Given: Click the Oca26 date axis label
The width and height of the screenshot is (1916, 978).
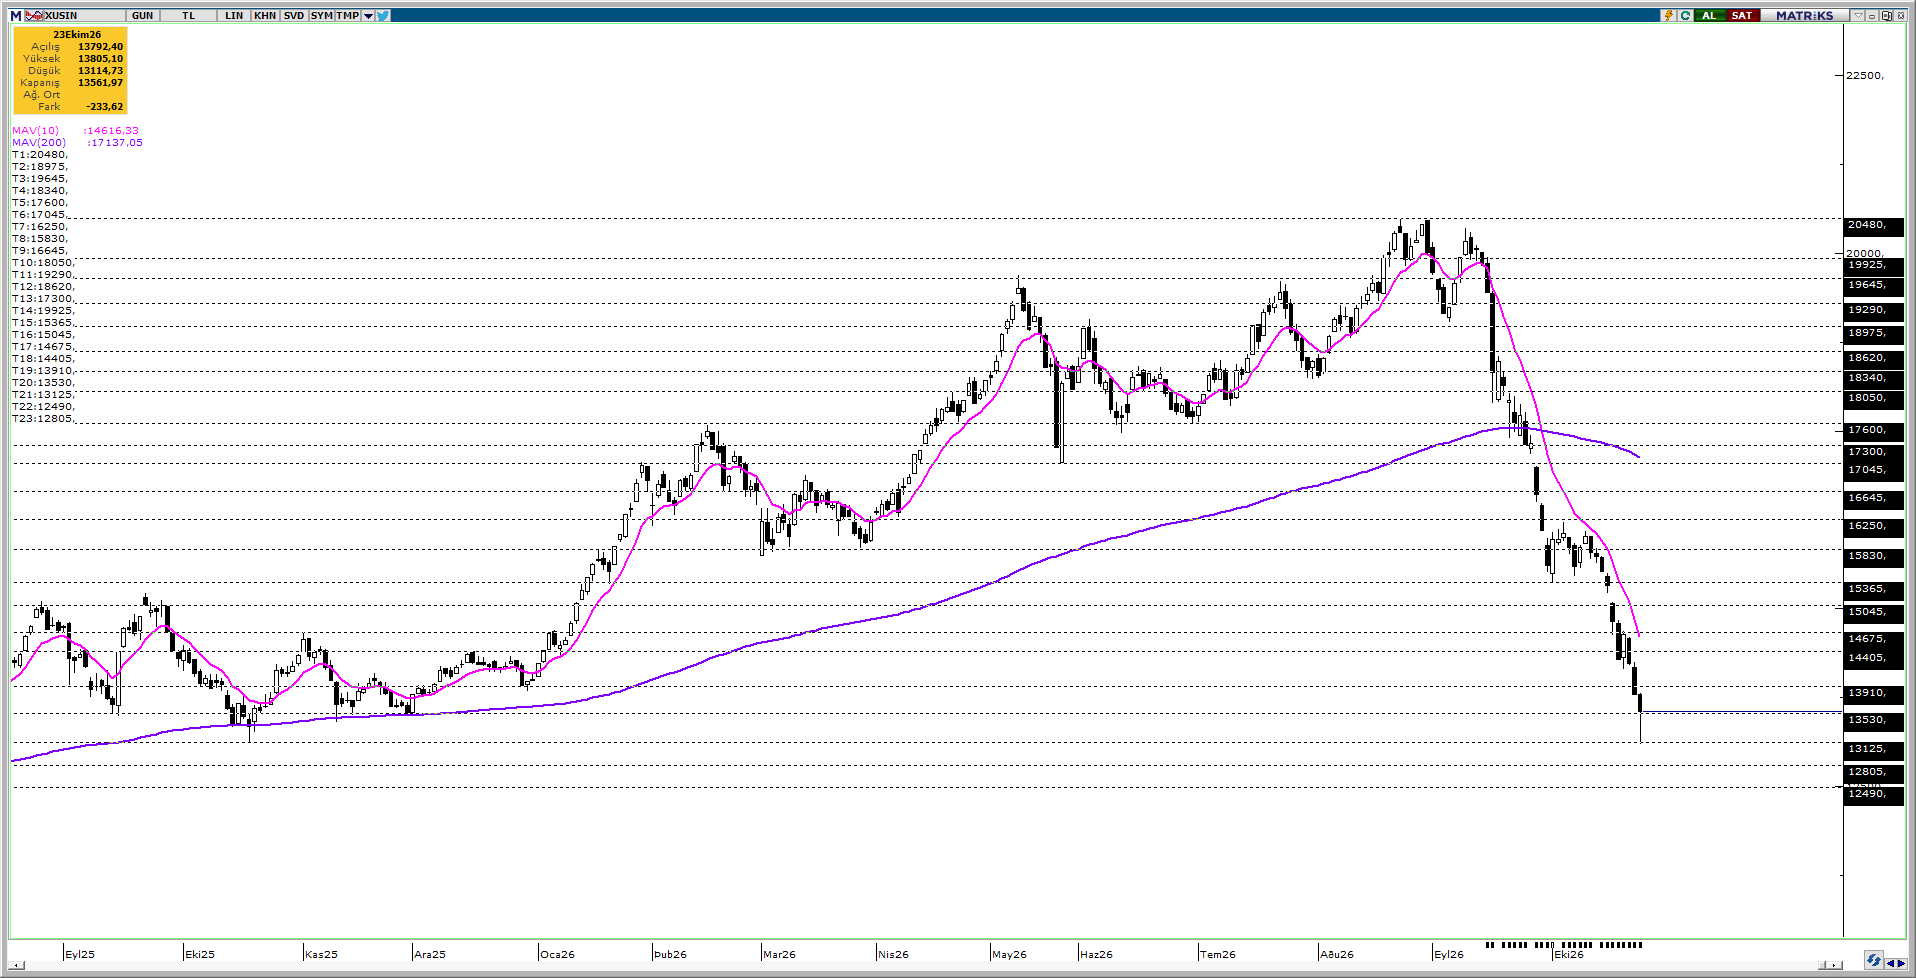Looking at the screenshot, I should 558,954.
